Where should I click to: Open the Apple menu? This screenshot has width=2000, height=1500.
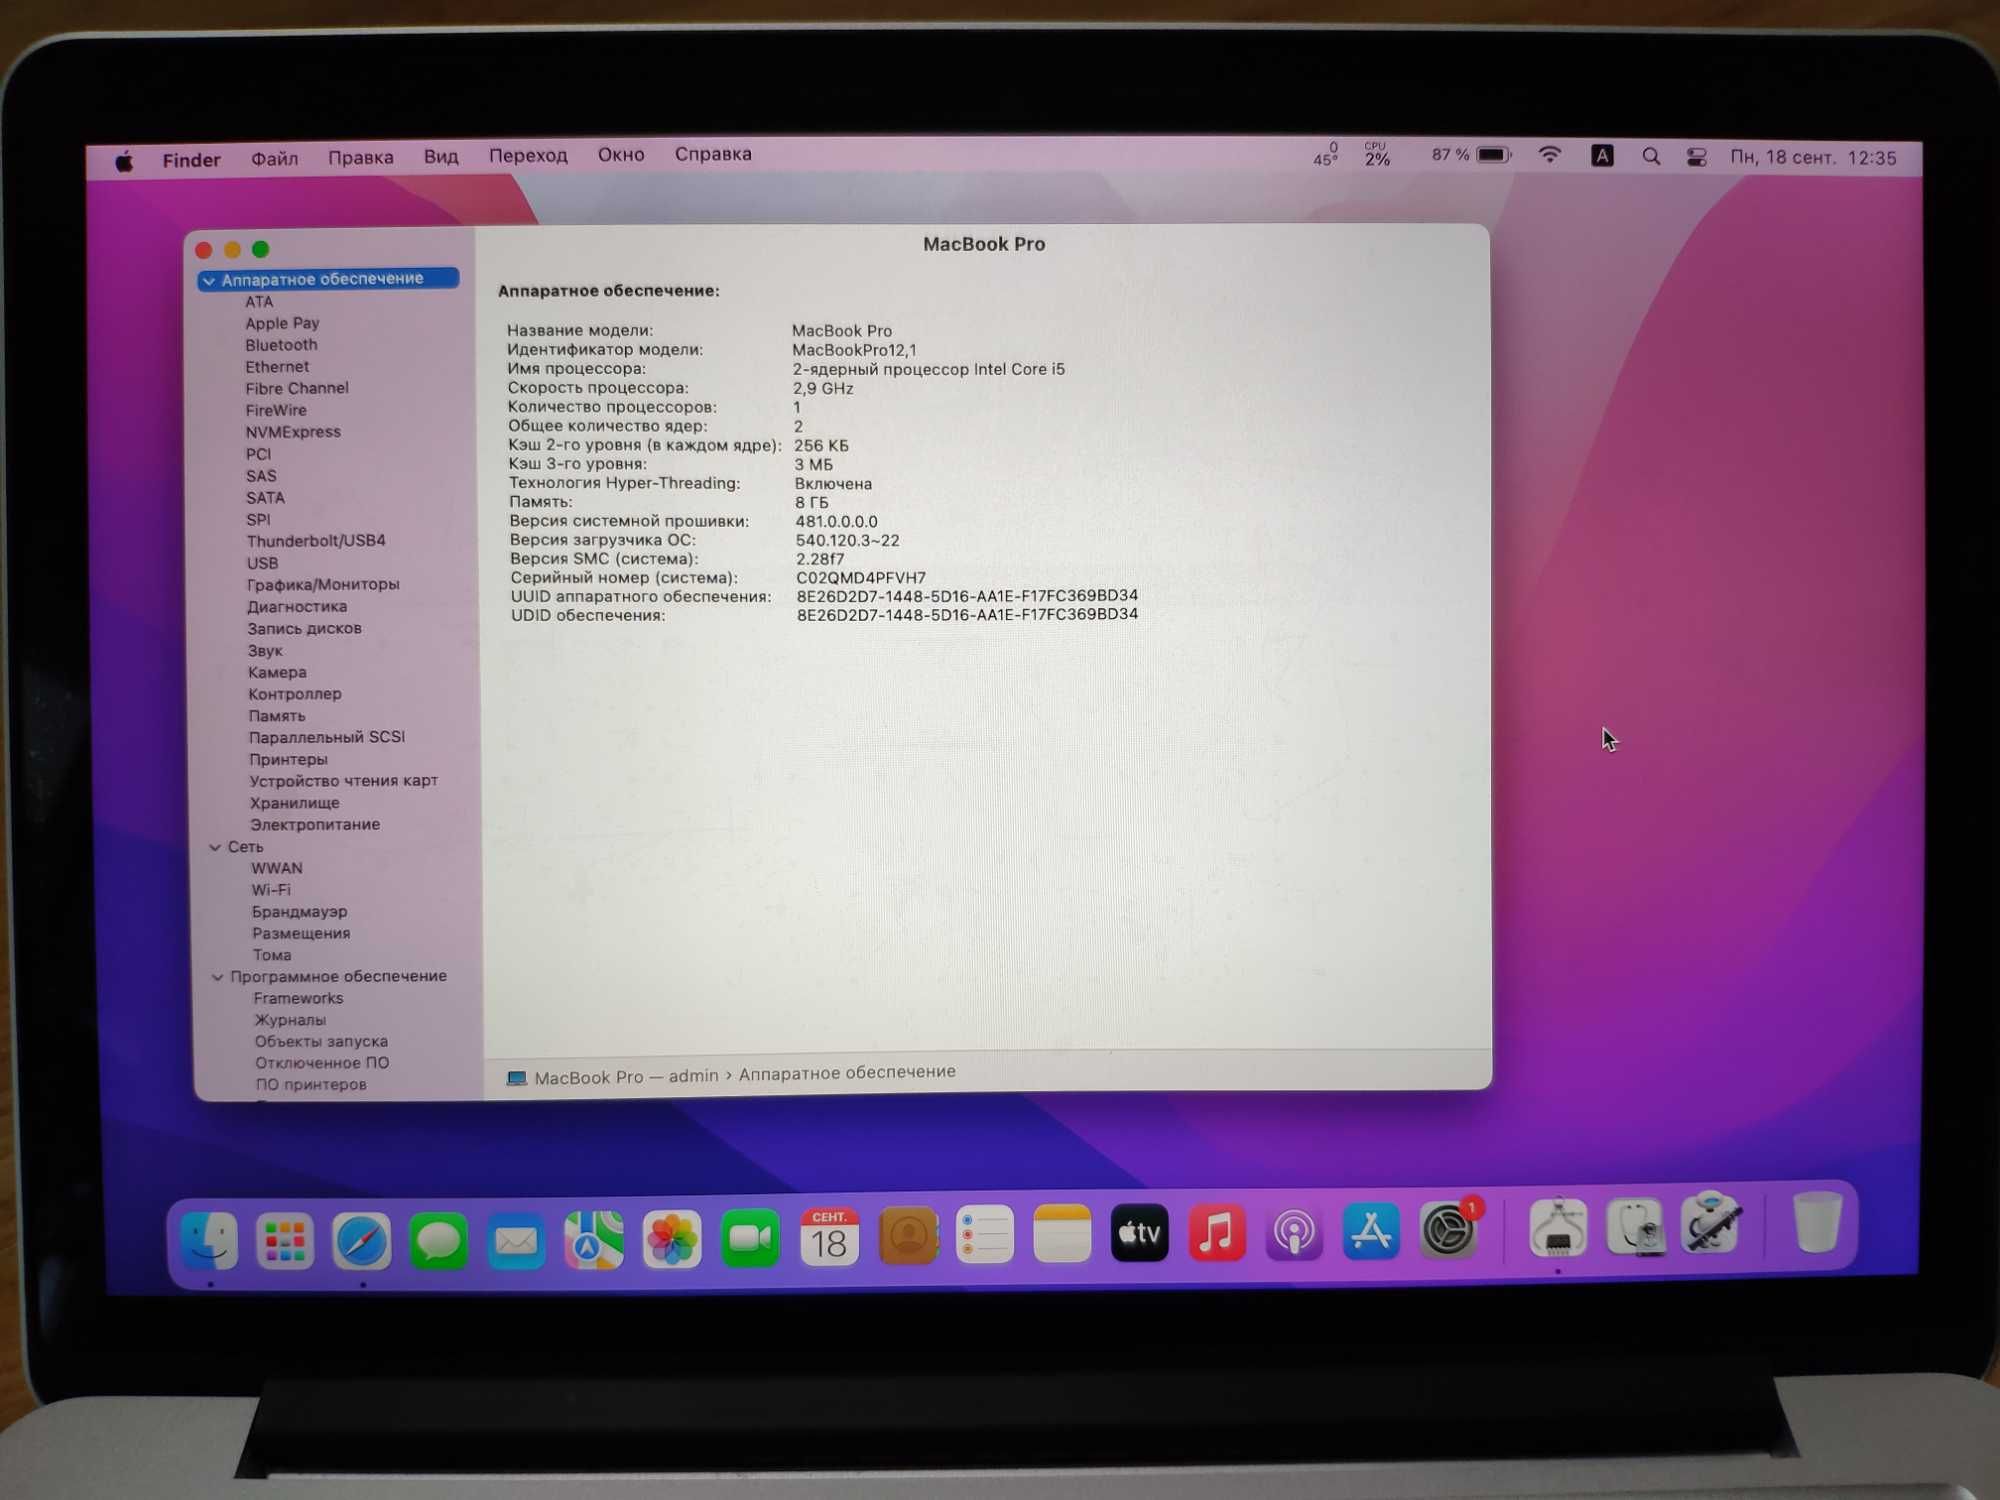click(124, 161)
